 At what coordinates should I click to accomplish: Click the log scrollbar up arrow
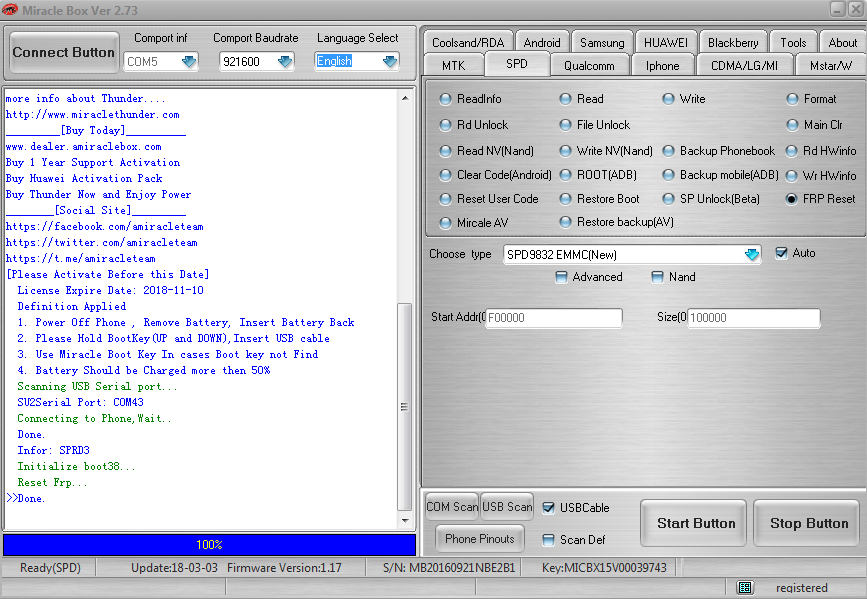[x=405, y=98]
